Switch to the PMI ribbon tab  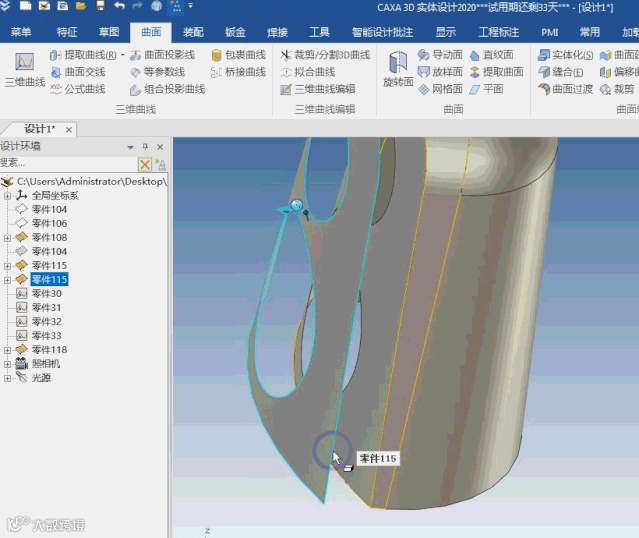[x=550, y=32]
